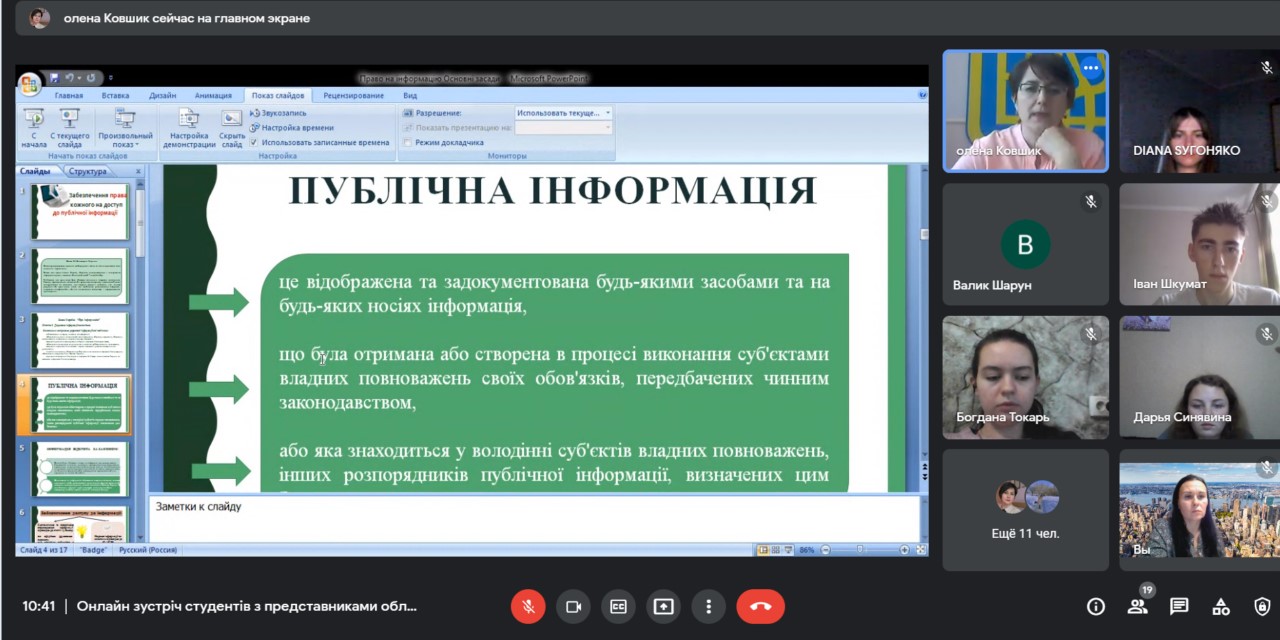Show the participants list icon
1280x640 pixels.
coord(1137,606)
